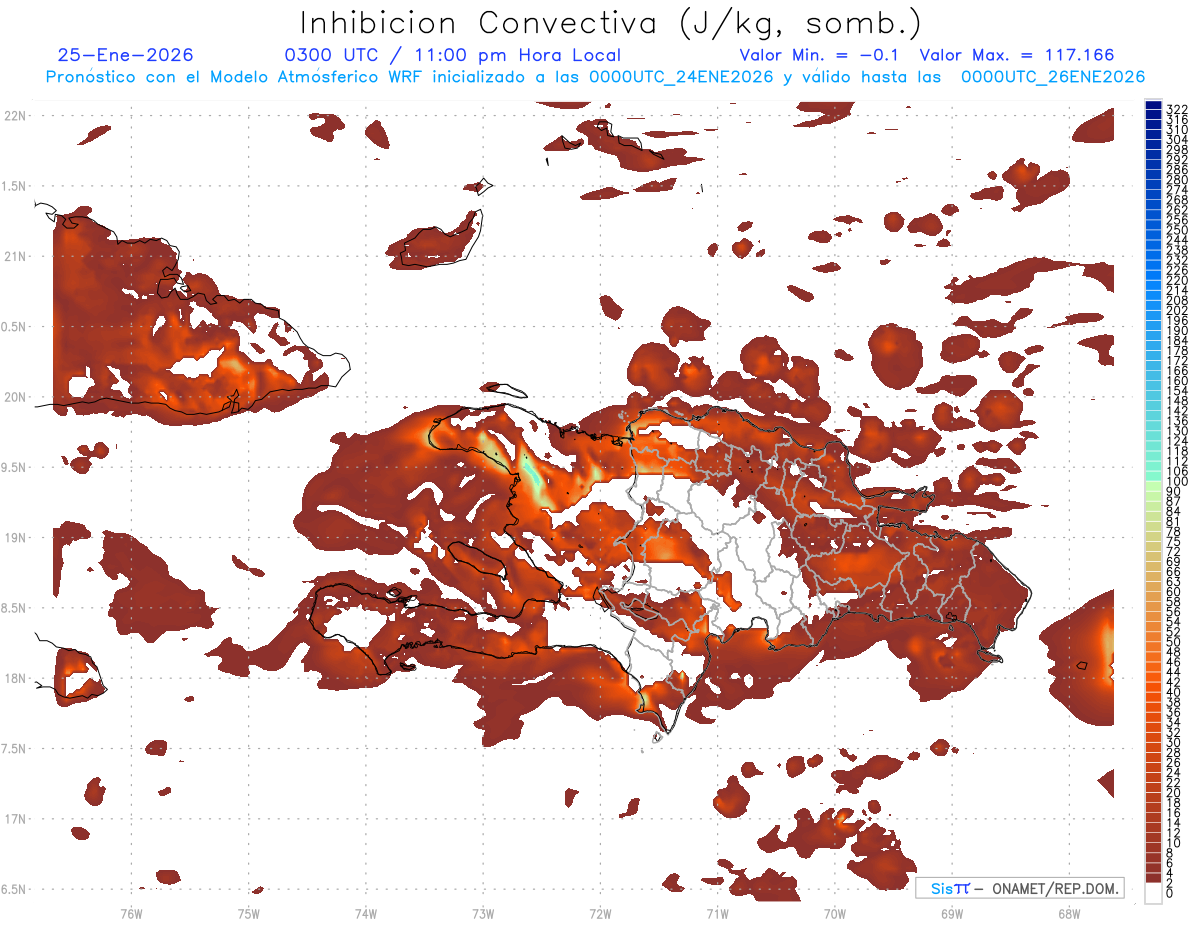Select the date text "25-Ene-2026"
This screenshot has height=927, width=1200.
(126, 56)
